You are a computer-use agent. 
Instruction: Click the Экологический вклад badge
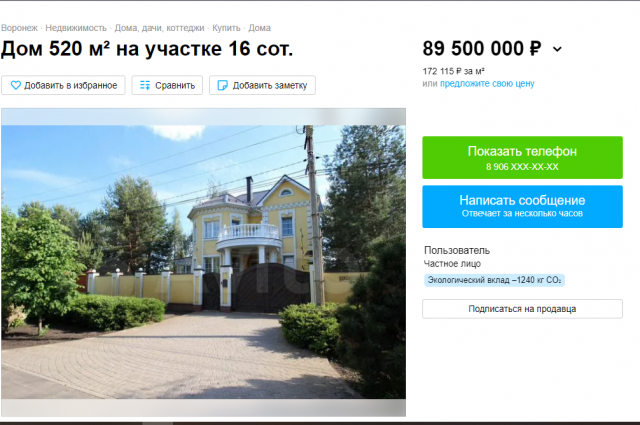tap(494, 280)
